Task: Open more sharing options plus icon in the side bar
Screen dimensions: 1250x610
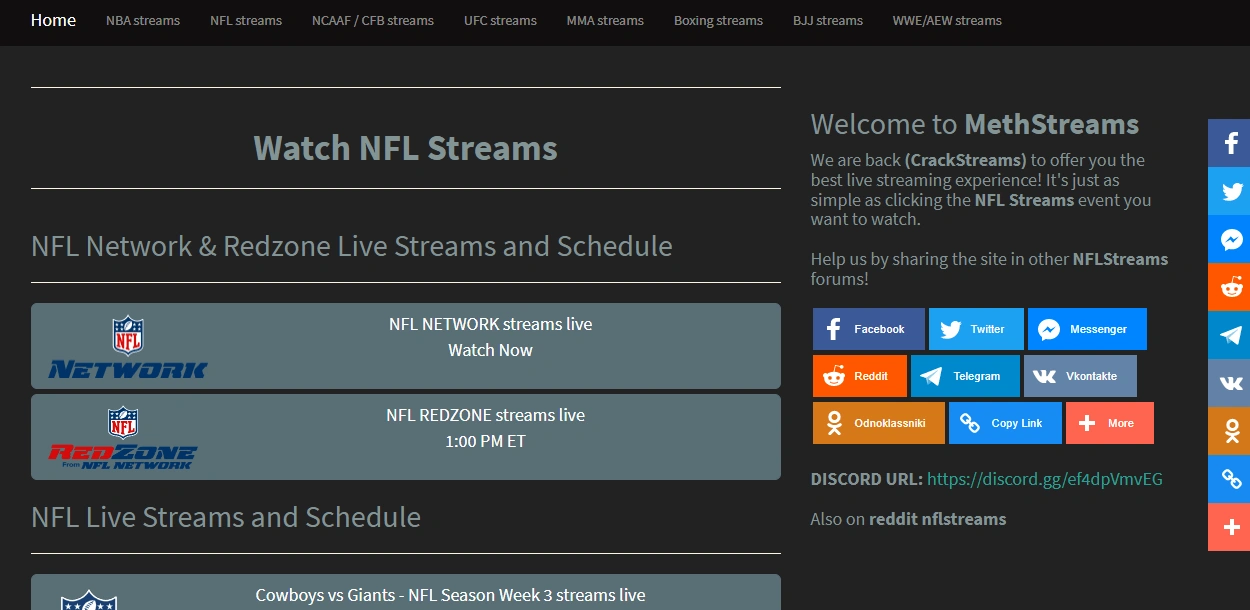Action: tap(1230, 527)
